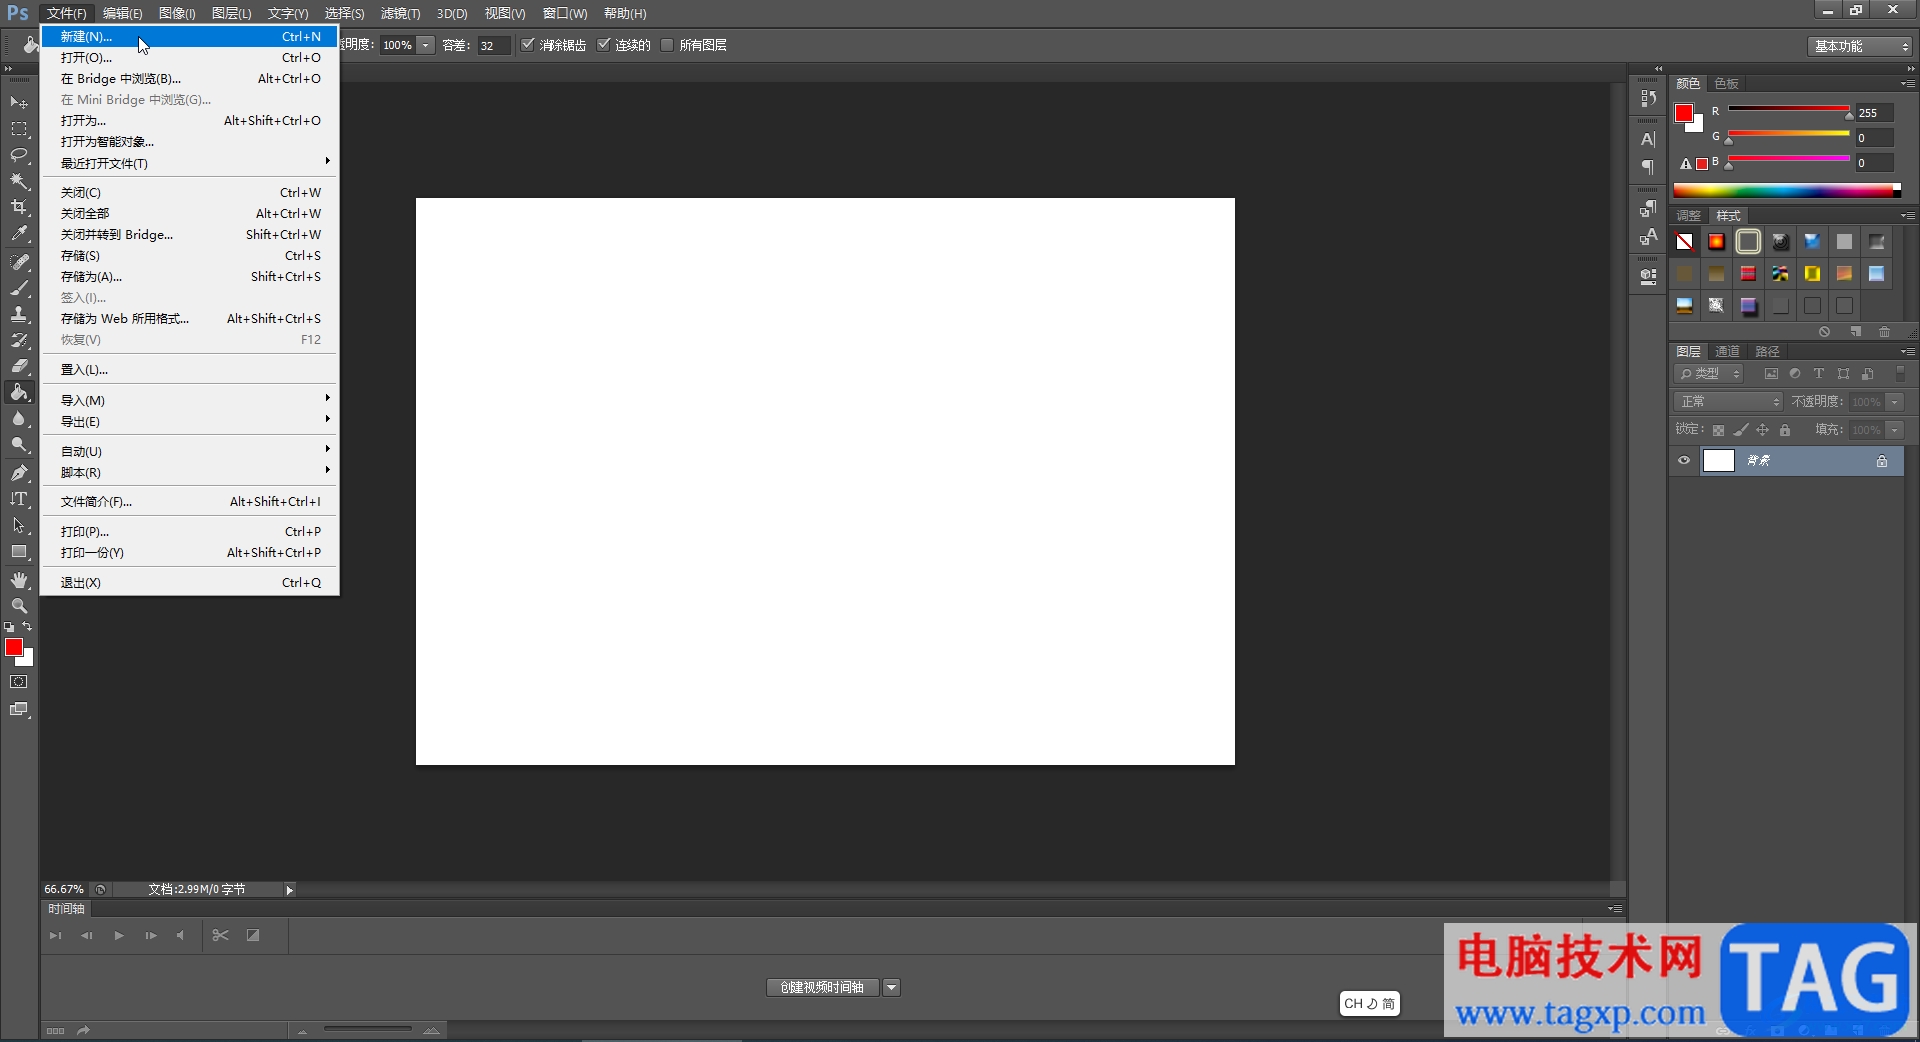Select the Pen tool

19,473
